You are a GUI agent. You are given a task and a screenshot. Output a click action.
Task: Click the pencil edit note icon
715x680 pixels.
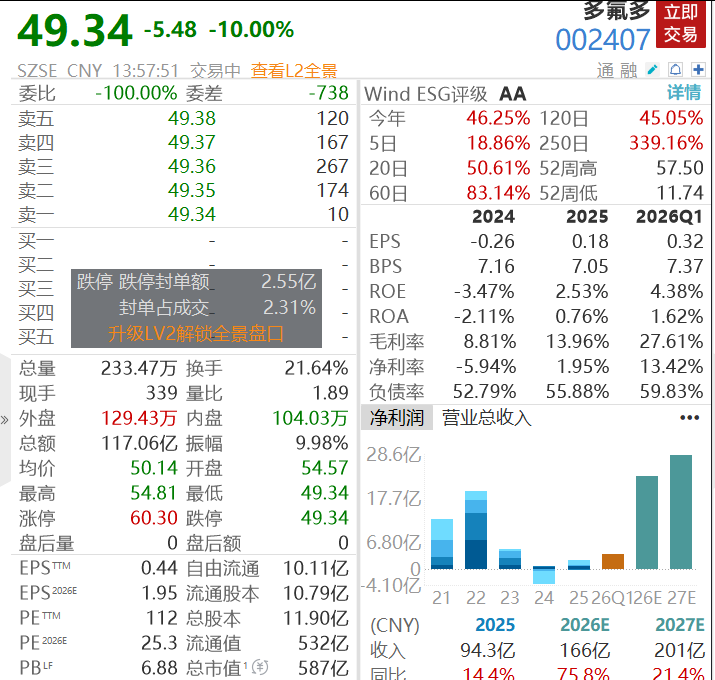653,70
